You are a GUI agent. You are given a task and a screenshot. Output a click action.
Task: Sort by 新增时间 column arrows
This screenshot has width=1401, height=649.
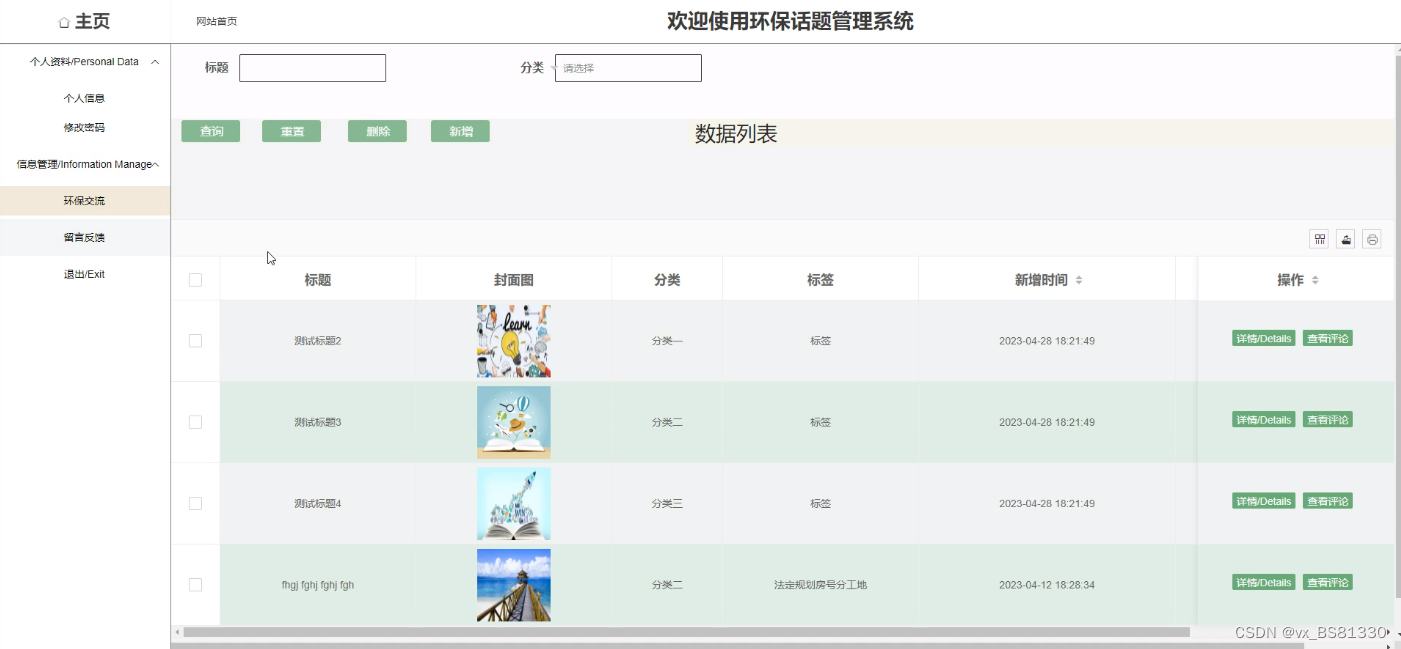click(x=1079, y=281)
